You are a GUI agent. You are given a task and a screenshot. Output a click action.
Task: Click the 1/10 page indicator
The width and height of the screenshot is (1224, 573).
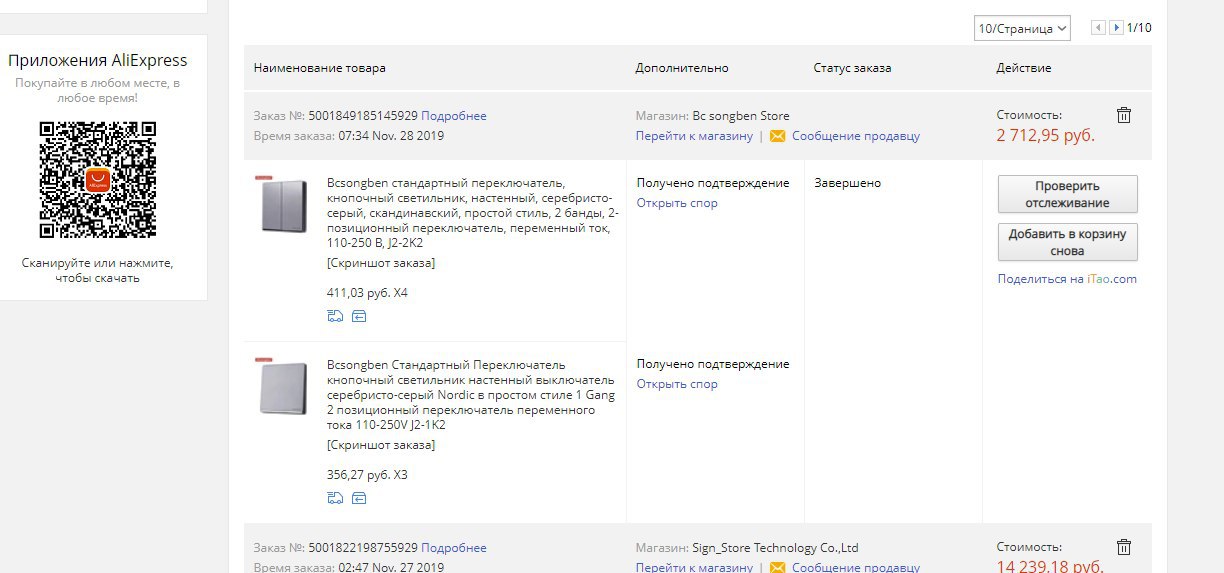pyautogui.click(x=1139, y=28)
